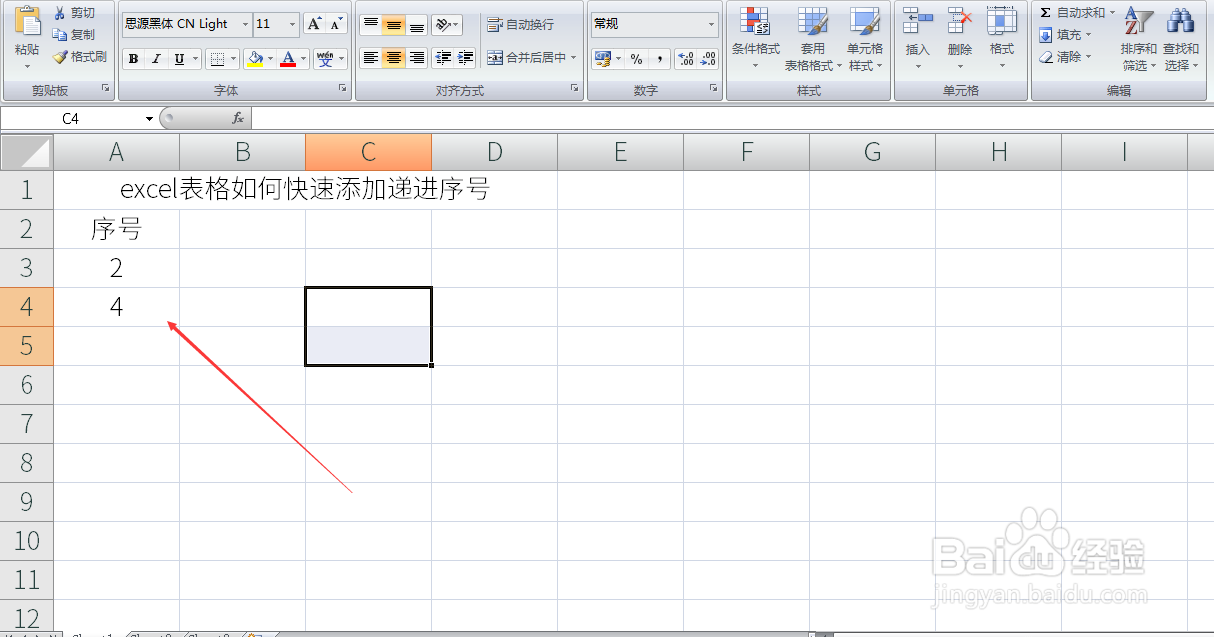The image size is (1214, 637).
Task: Open Sort & Filter (排序和筛选)
Action: click(x=1138, y=40)
